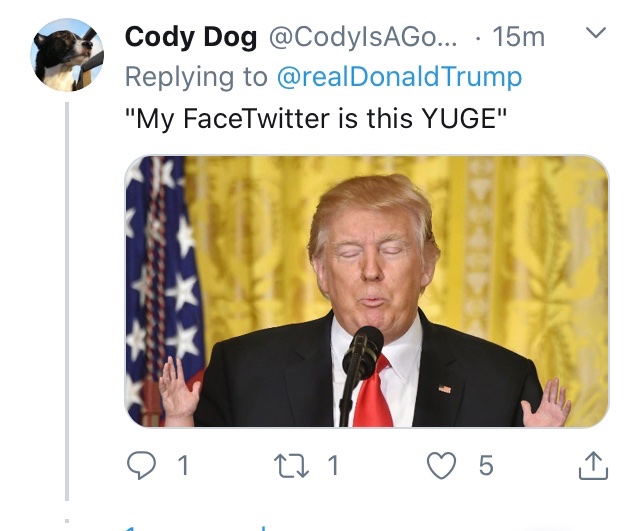640x531 pixels.
Task: Tap the retweet count beside the arrows
Action: click(x=334, y=465)
